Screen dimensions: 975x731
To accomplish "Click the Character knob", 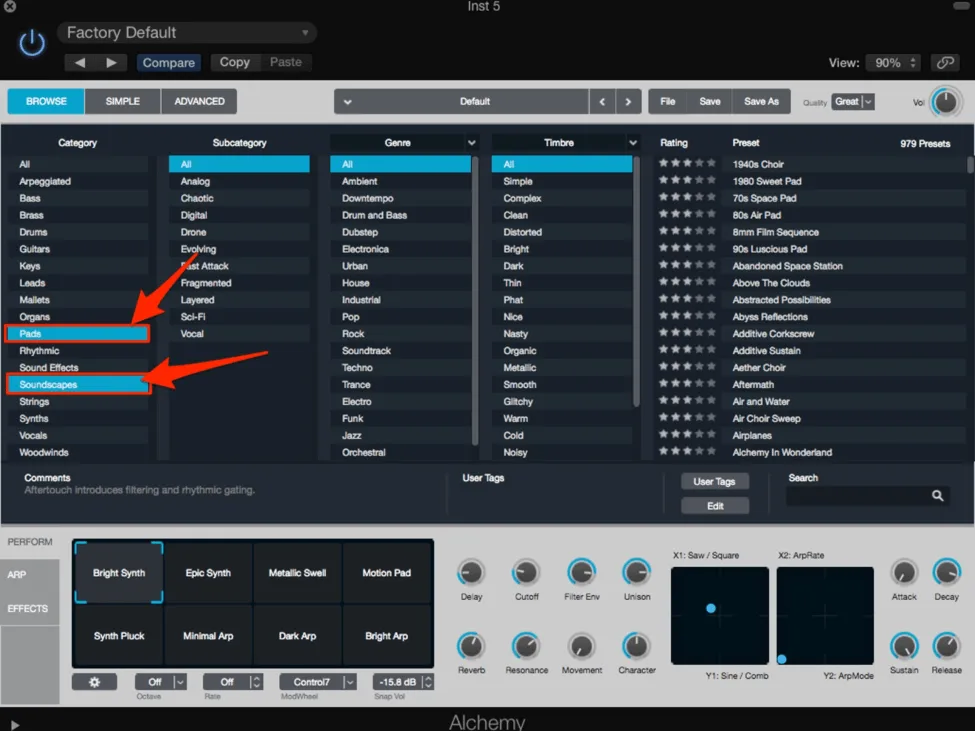I will (637, 646).
